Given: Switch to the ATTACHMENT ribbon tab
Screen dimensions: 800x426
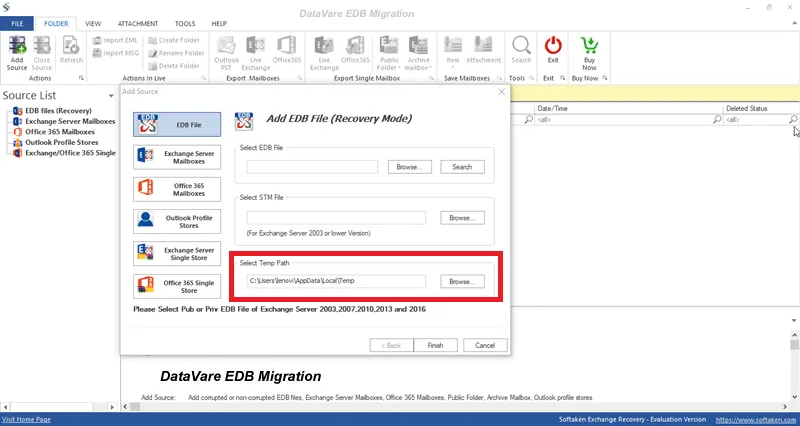Looking at the screenshot, I should (138, 23).
